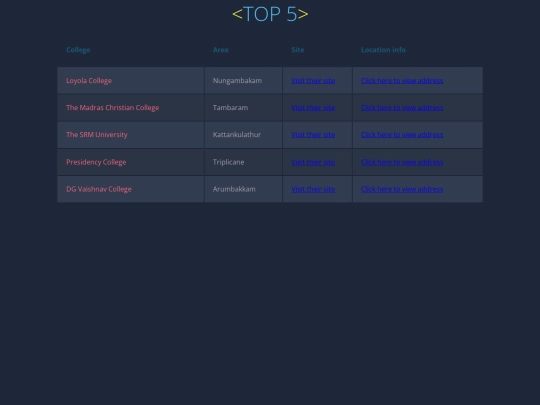
Task: Open Loyola College's Visit their site link
Action: [x=313, y=81]
